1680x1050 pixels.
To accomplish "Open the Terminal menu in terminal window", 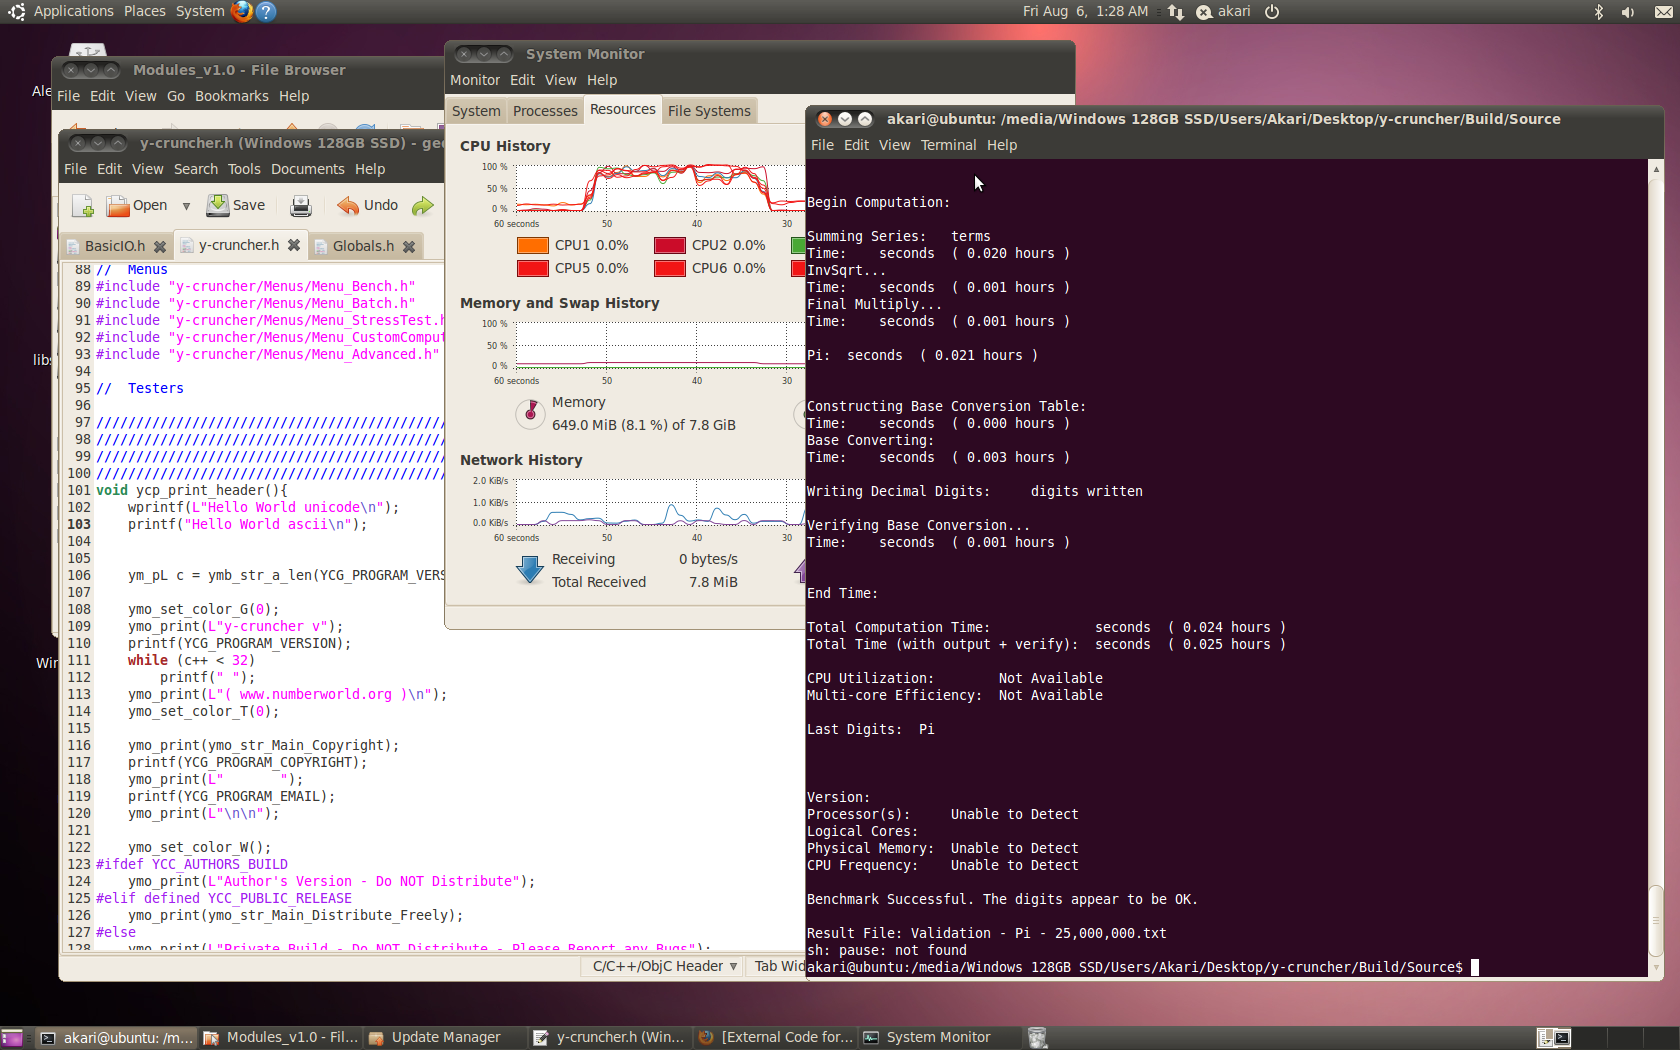I will (947, 145).
